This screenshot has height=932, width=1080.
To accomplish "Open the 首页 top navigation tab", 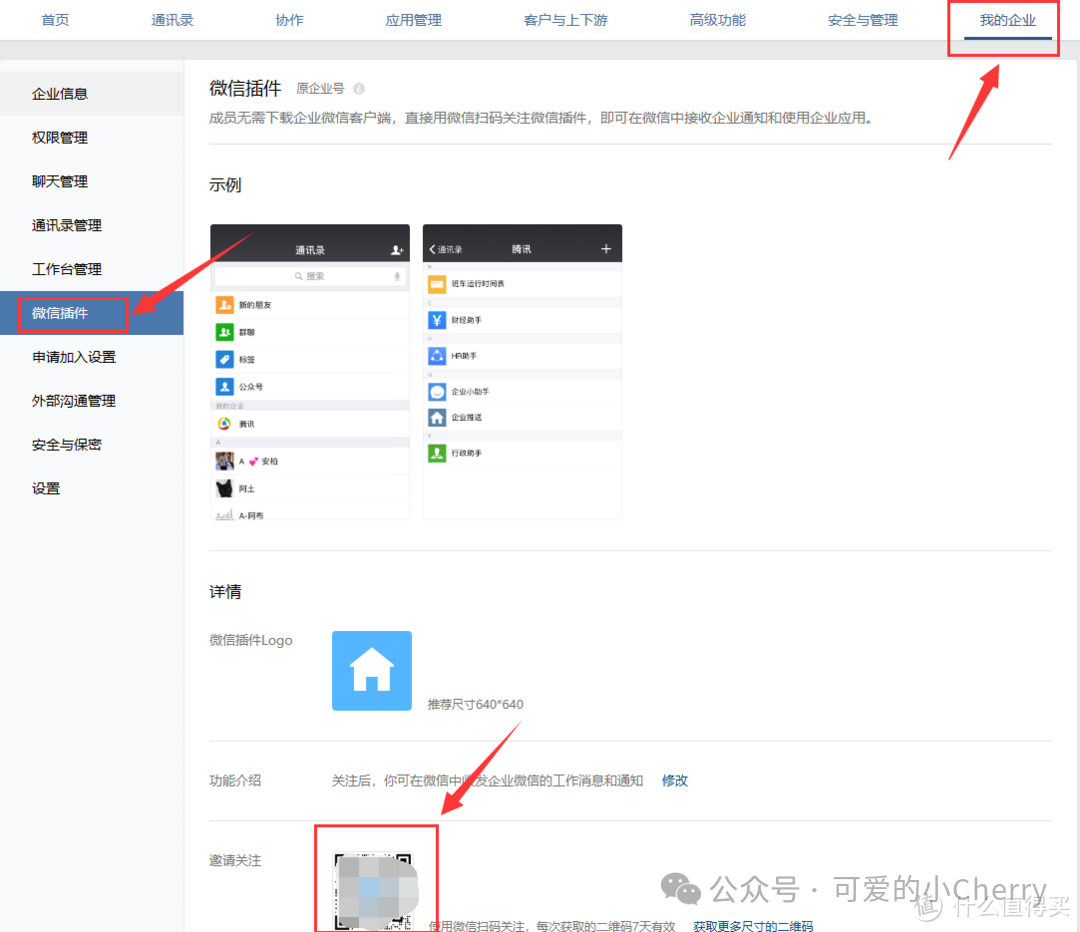I will pyautogui.click(x=55, y=20).
